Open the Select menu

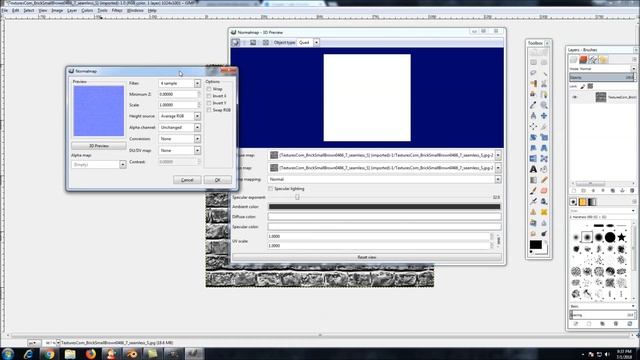point(29,10)
